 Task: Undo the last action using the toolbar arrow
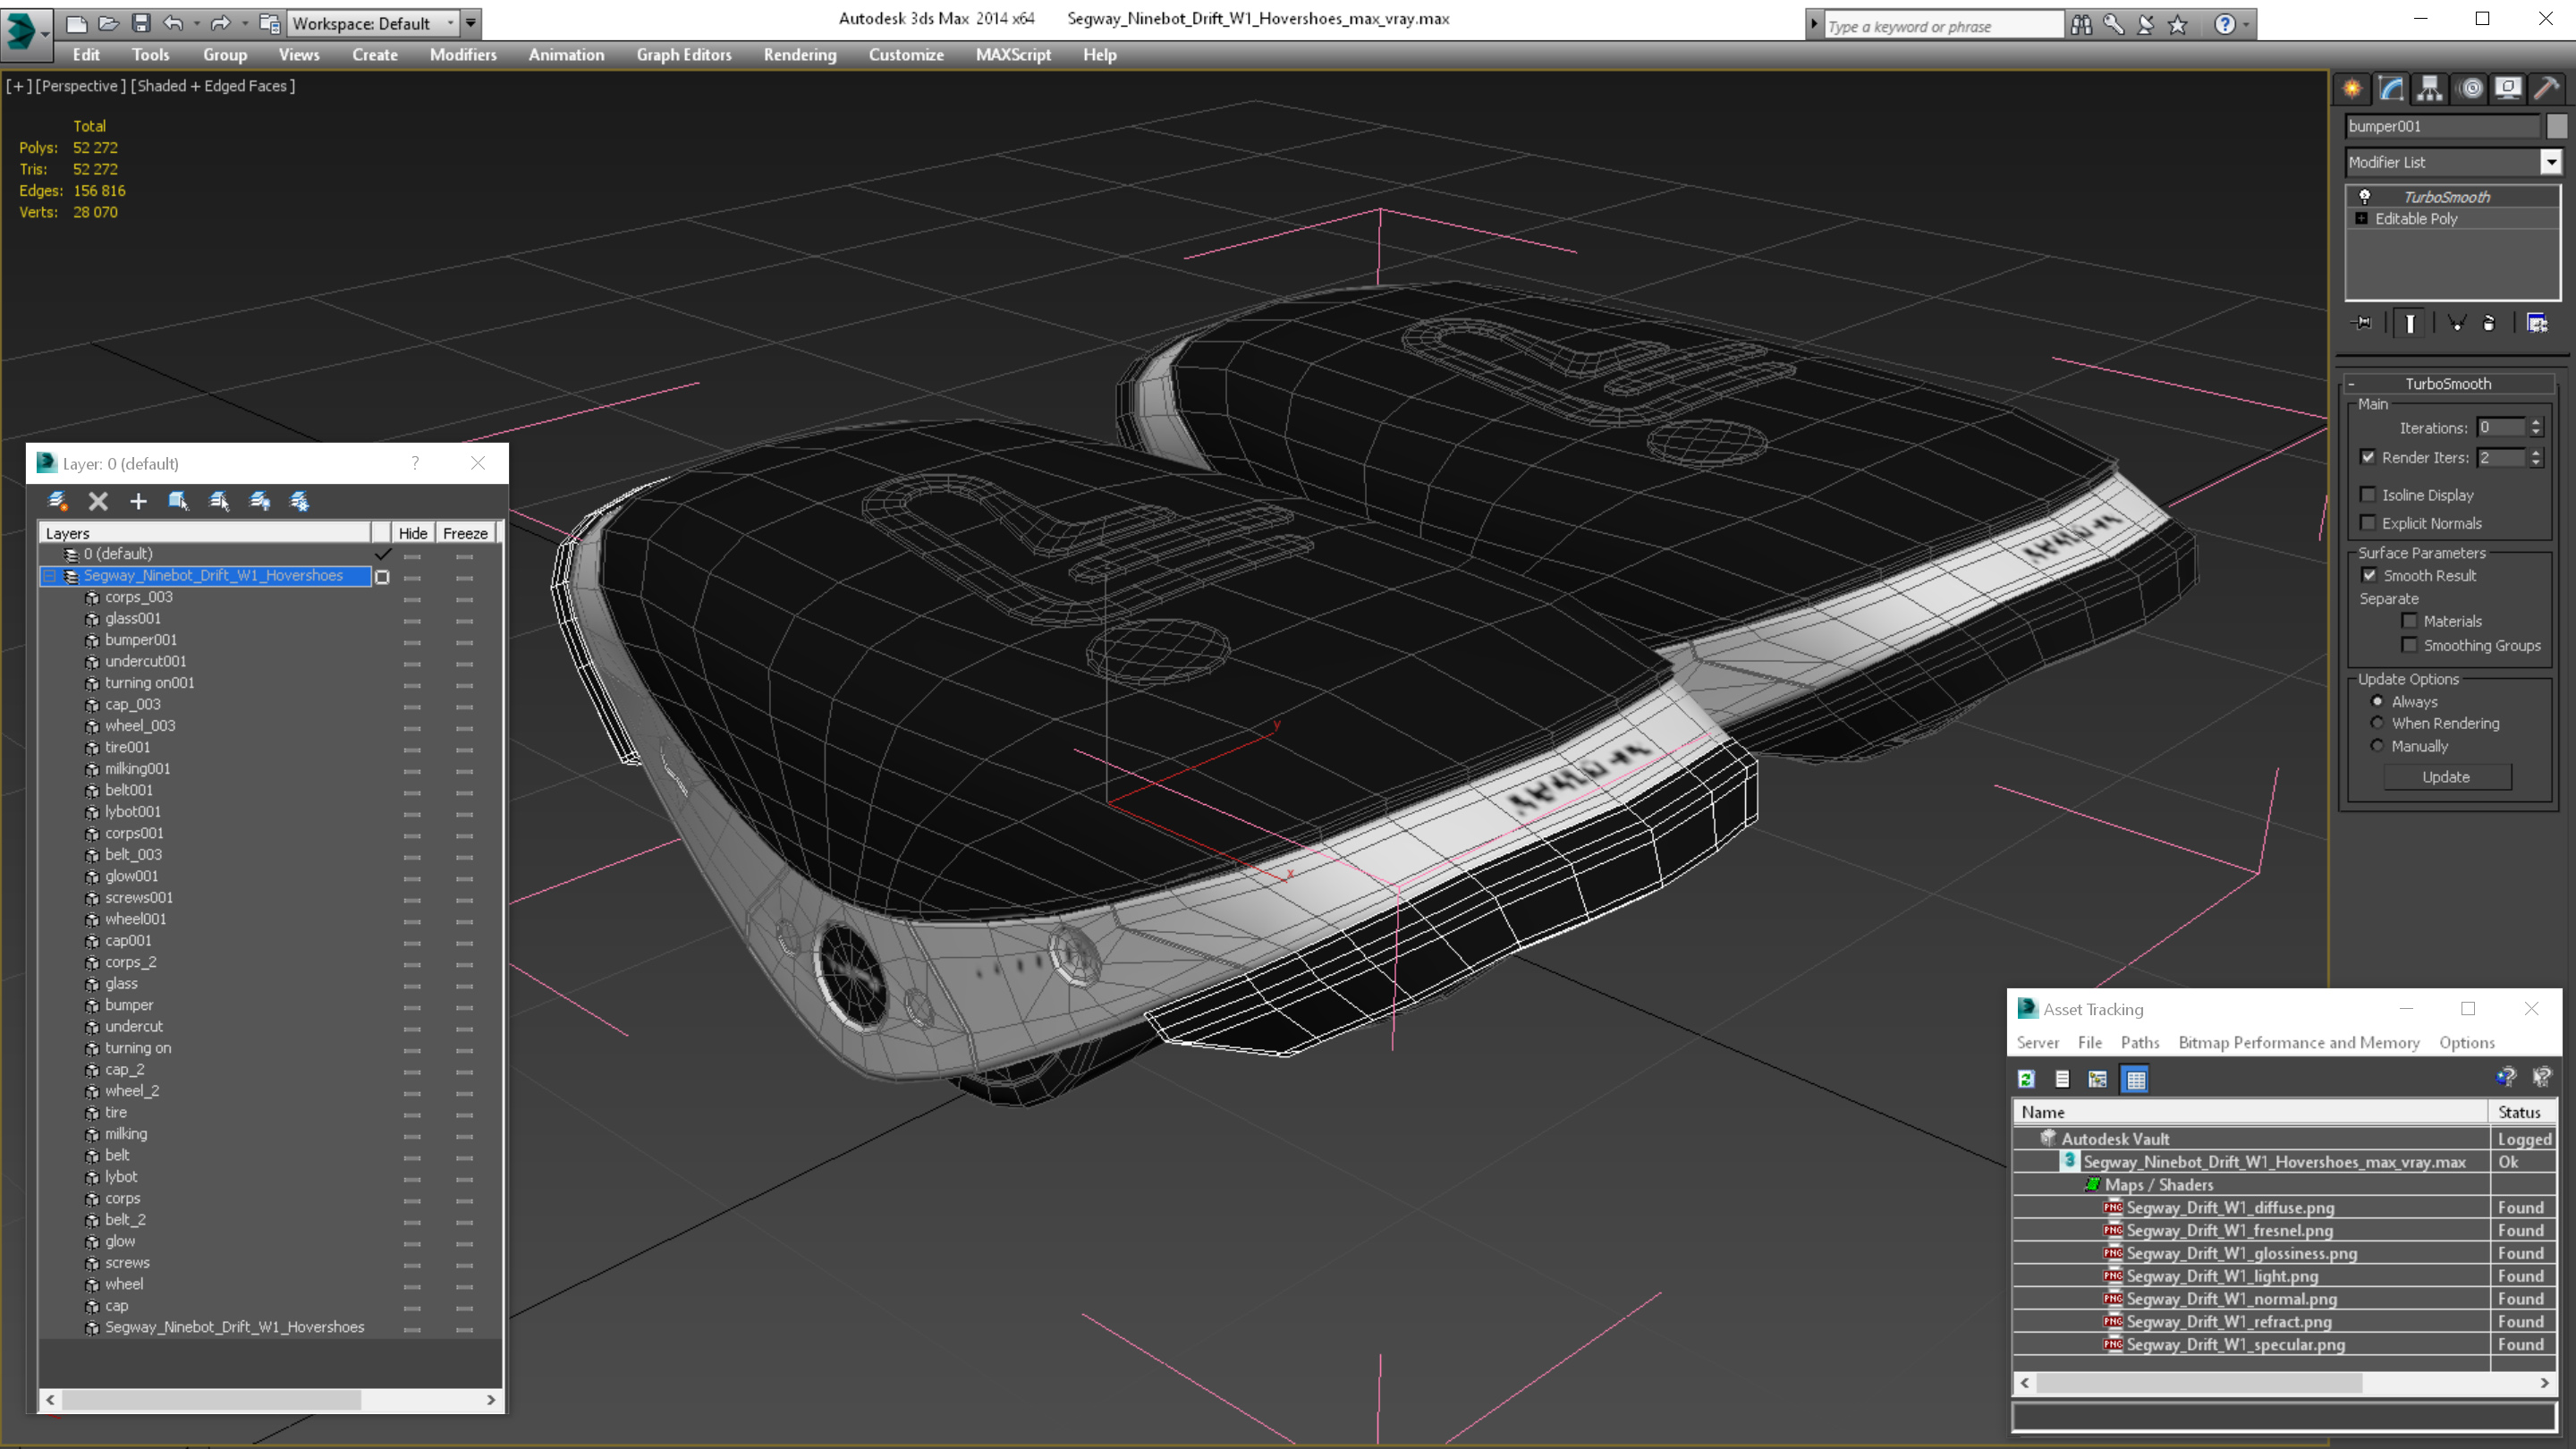click(x=173, y=23)
